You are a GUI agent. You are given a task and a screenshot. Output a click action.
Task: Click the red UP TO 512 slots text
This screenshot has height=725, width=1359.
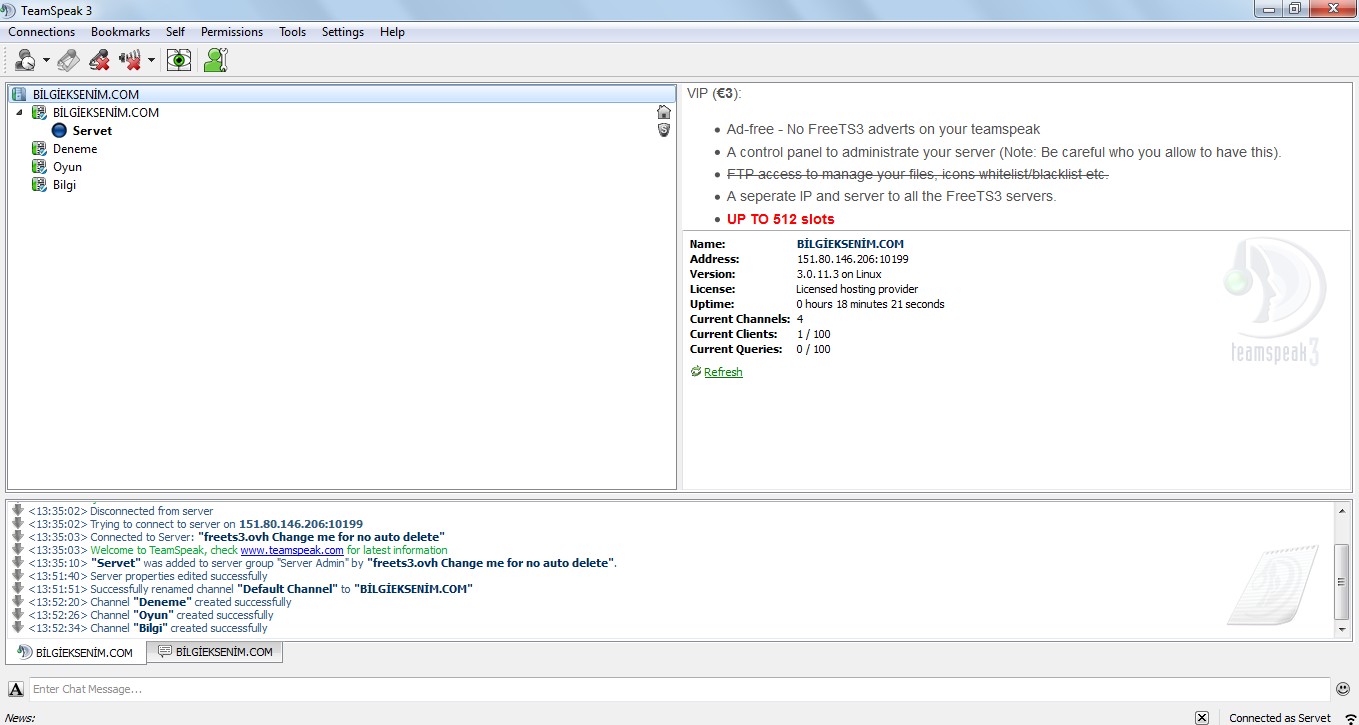[780, 219]
